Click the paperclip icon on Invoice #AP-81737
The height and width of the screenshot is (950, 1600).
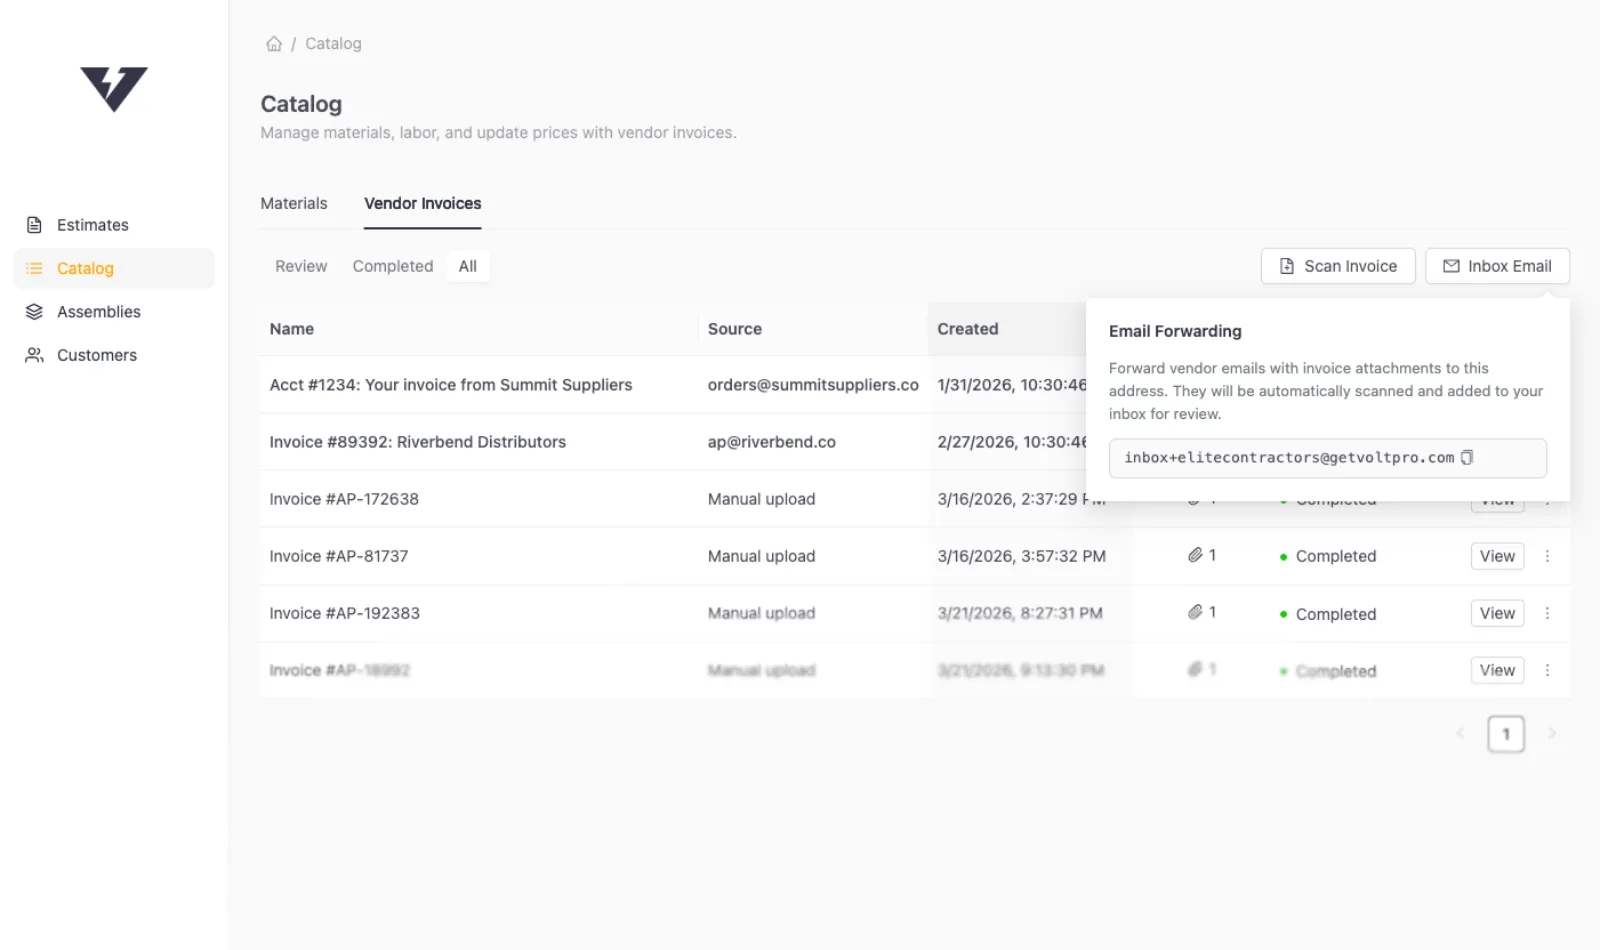(x=1197, y=555)
